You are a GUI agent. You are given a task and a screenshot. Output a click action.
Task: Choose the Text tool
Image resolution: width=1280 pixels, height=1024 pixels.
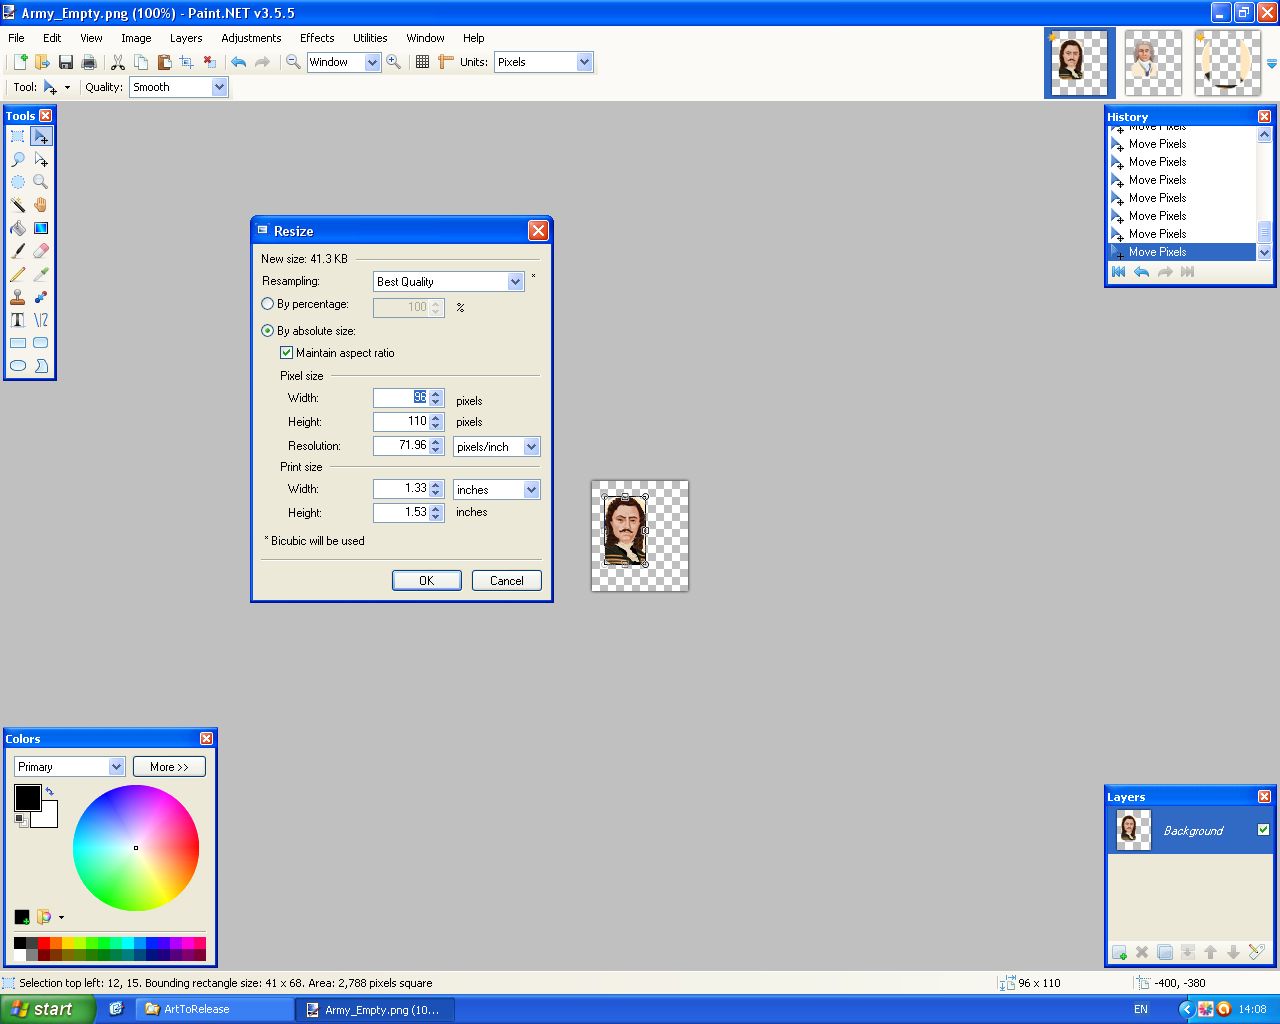pos(18,320)
